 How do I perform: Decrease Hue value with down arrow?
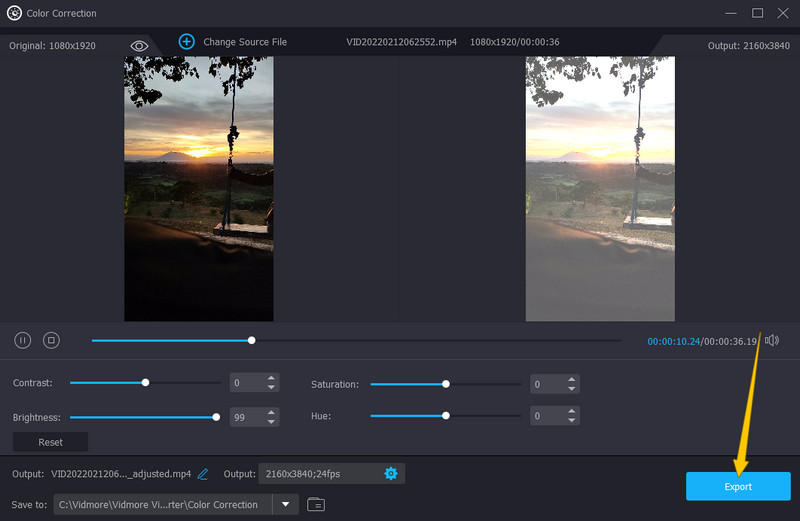571,420
